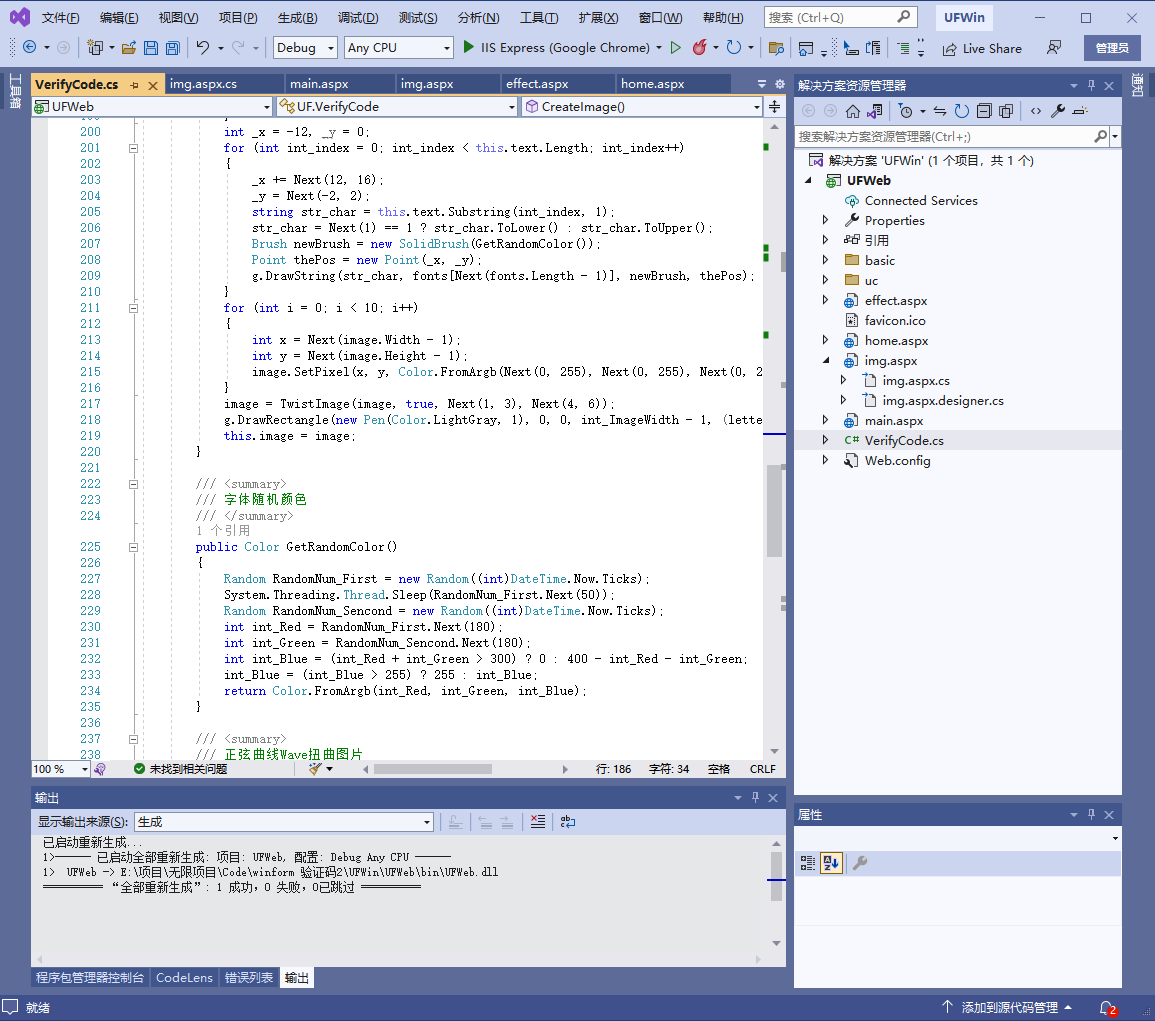This screenshot has height=1021, width=1155.
Task: Click the Live Share button
Action: click(x=982, y=49)
